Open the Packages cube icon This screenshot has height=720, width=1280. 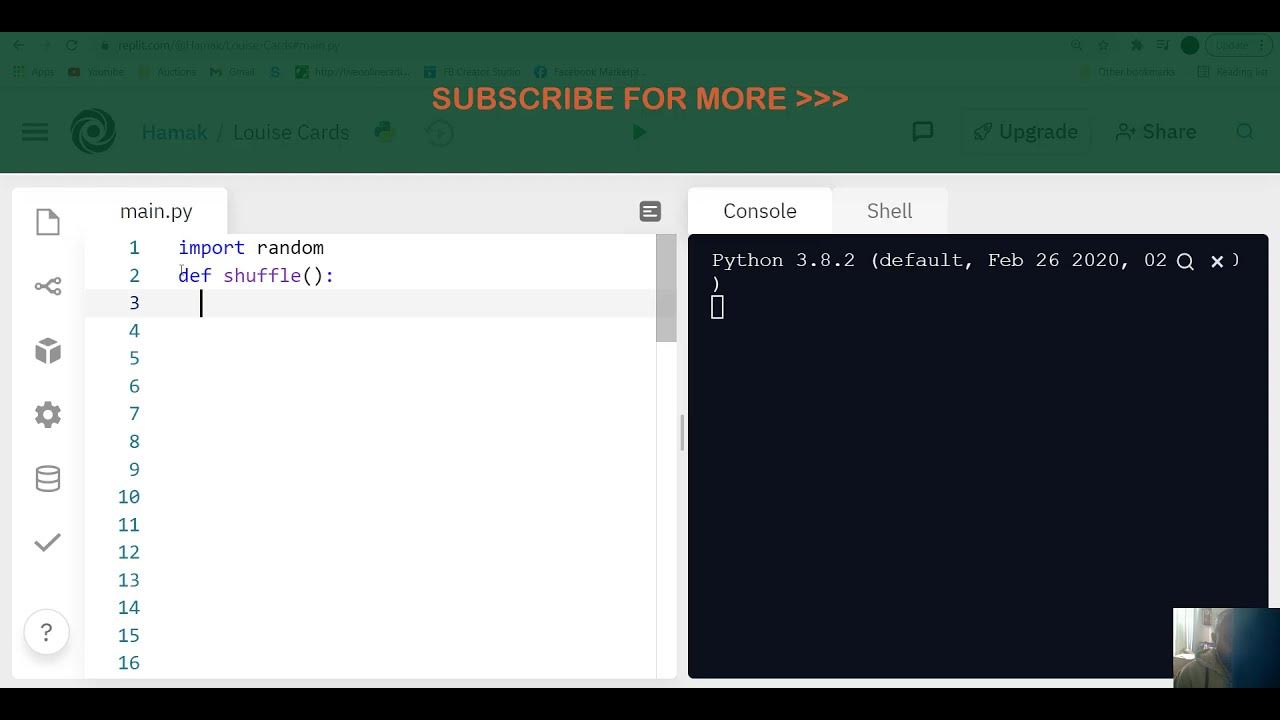(x=48, y=351)
